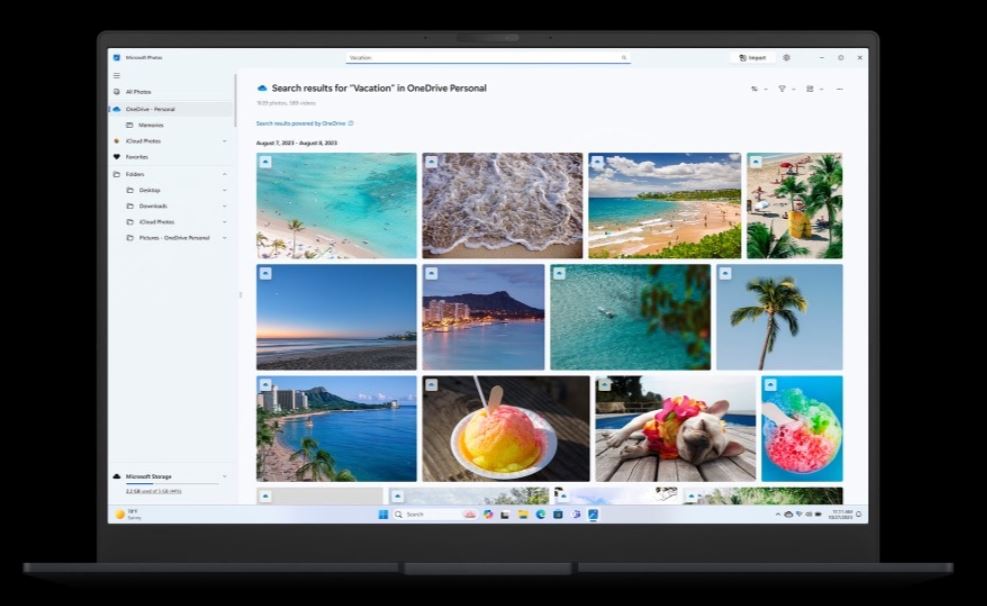Click cloud badge on first beach photo
The width and height of the screenshot is (987, 606).
[265, 161]
